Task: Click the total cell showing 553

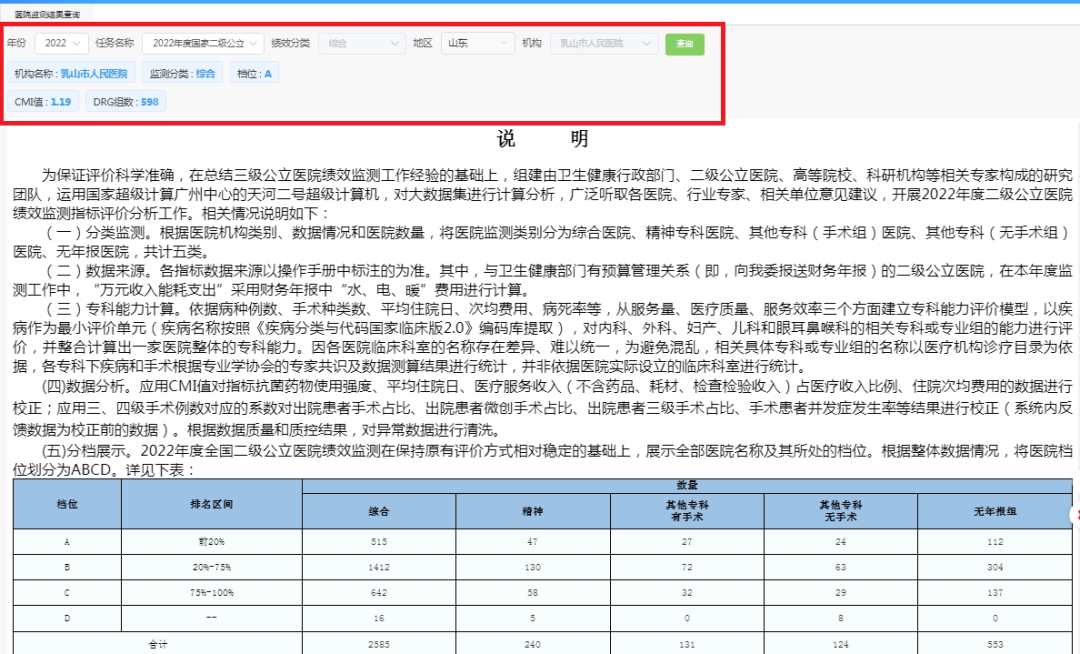Action: 995,644
